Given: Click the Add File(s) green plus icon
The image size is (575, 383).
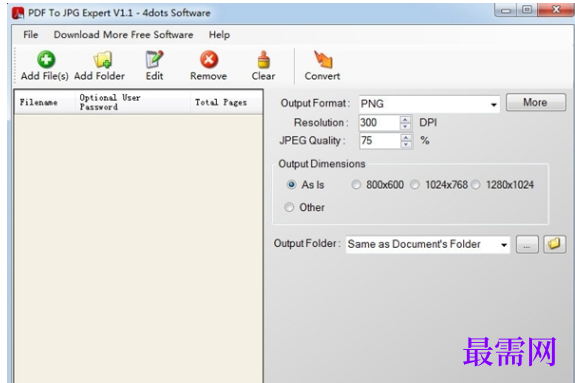Looking at the screenshot, I should 46,59.
